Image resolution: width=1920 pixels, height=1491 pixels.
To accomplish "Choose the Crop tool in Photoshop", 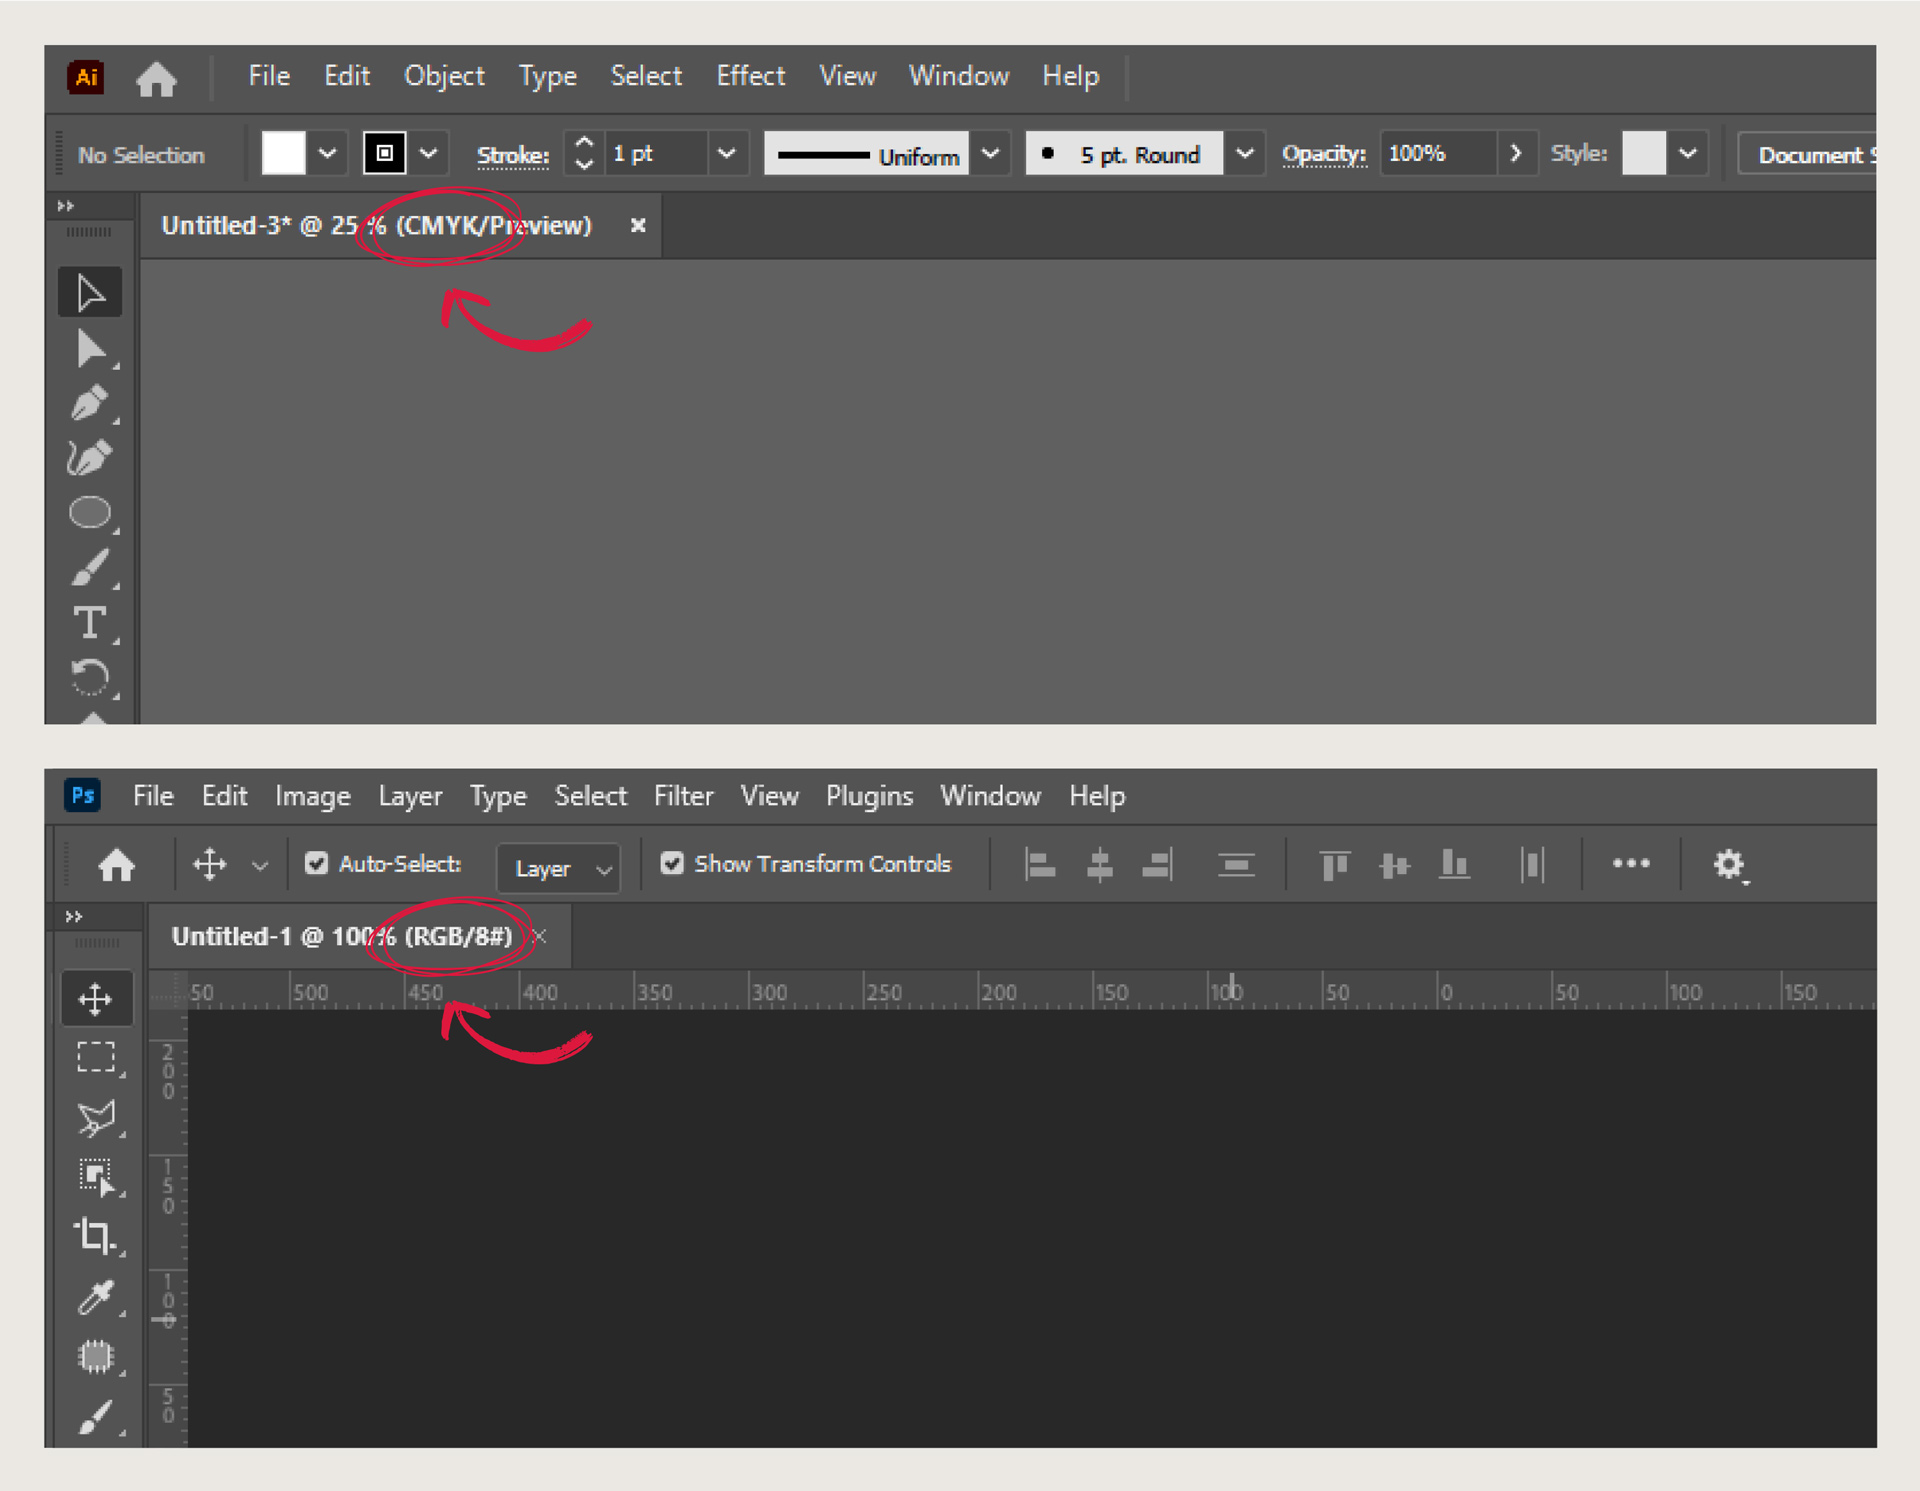I will pos(96,1236).
